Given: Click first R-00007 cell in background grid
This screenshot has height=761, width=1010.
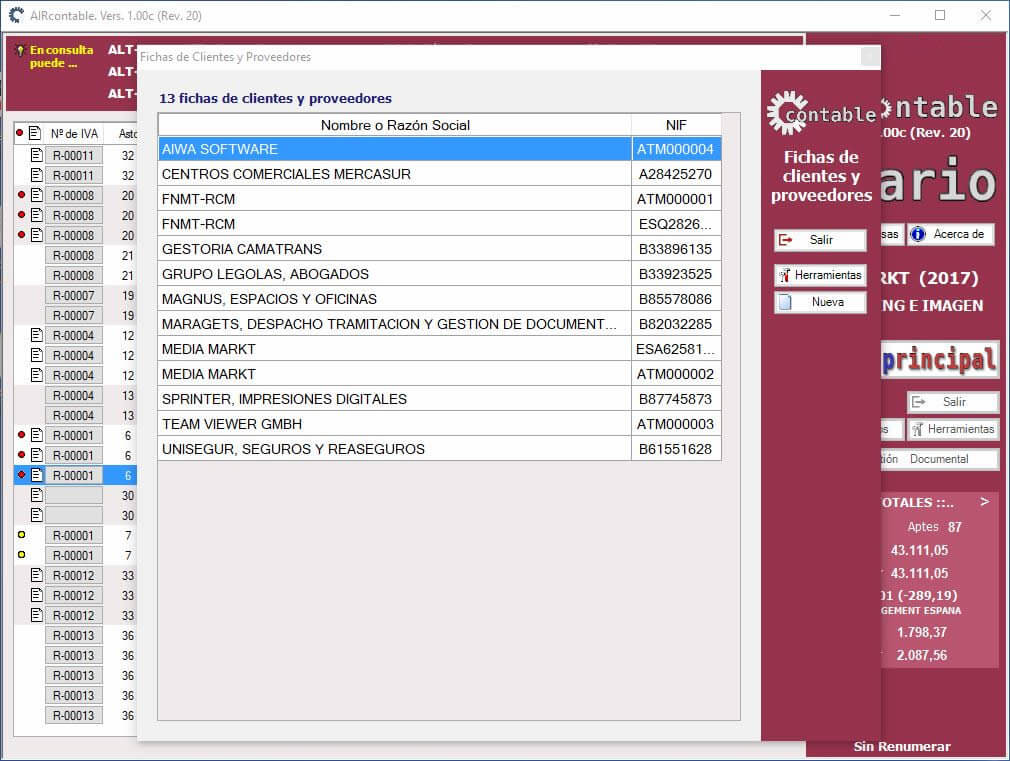Looking at the screenshot, I should pyautogui.click(x=73, y=295).
